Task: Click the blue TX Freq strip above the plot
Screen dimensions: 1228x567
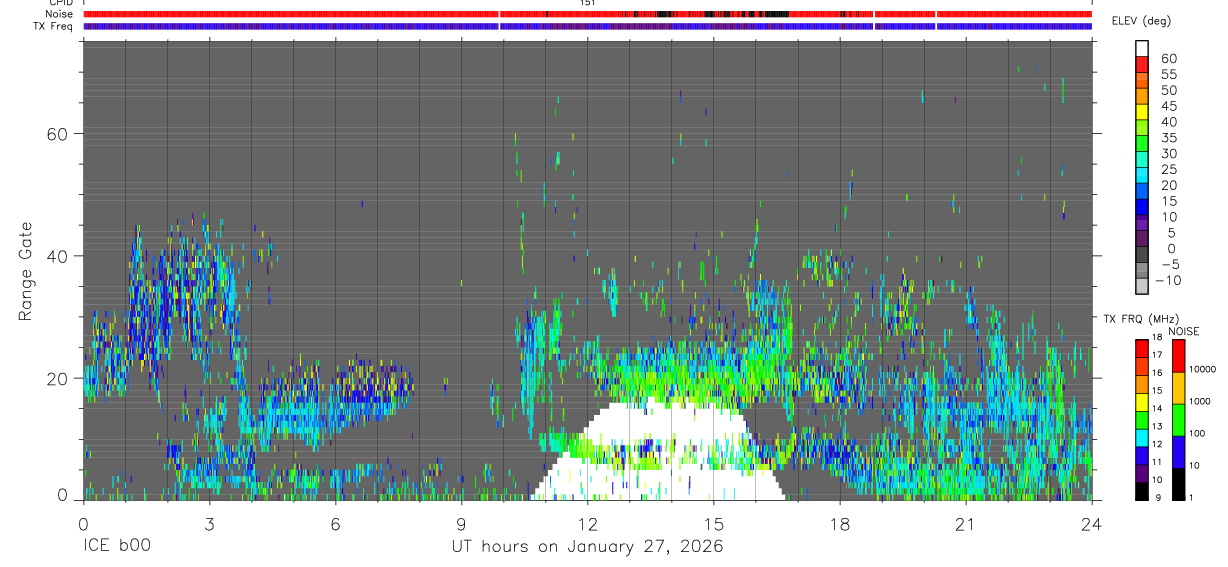Action: 587,26
